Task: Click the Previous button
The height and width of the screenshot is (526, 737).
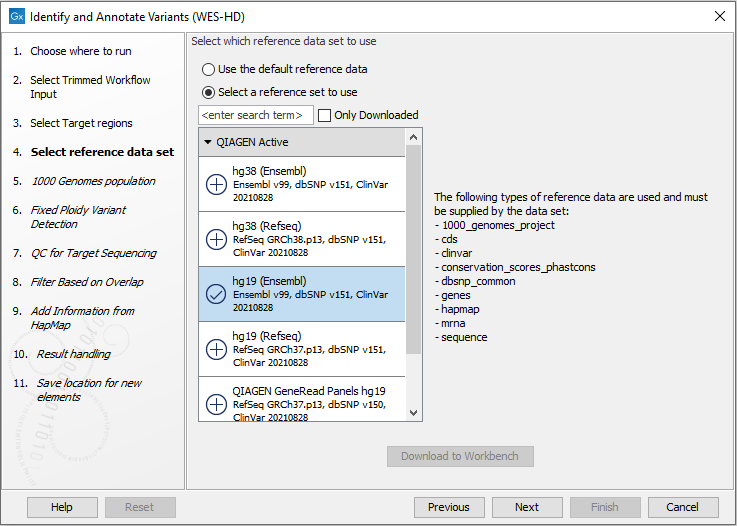Action: click(x=449, y=507)
